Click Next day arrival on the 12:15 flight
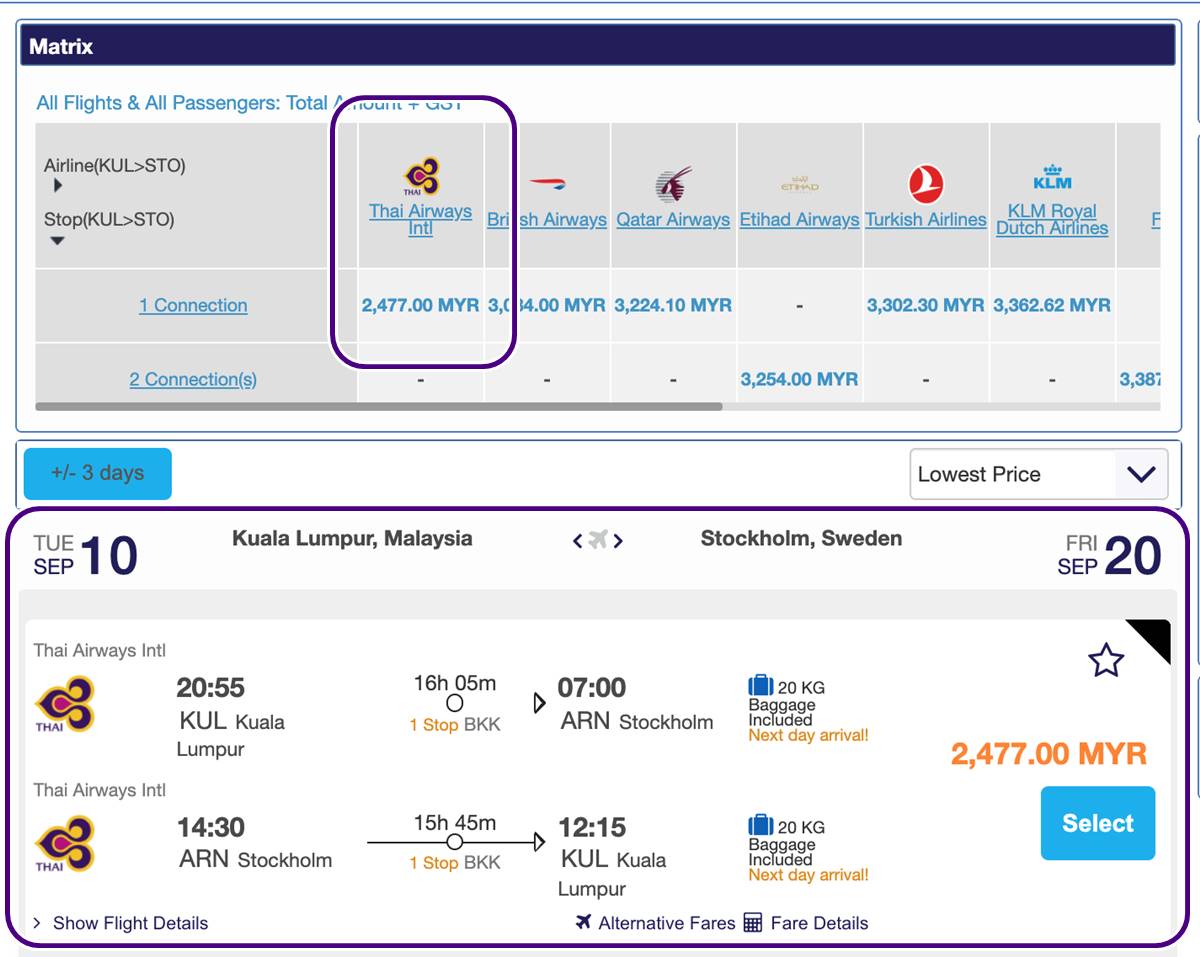The height and width of the screenshot is (957, 1200). point(809,876)
